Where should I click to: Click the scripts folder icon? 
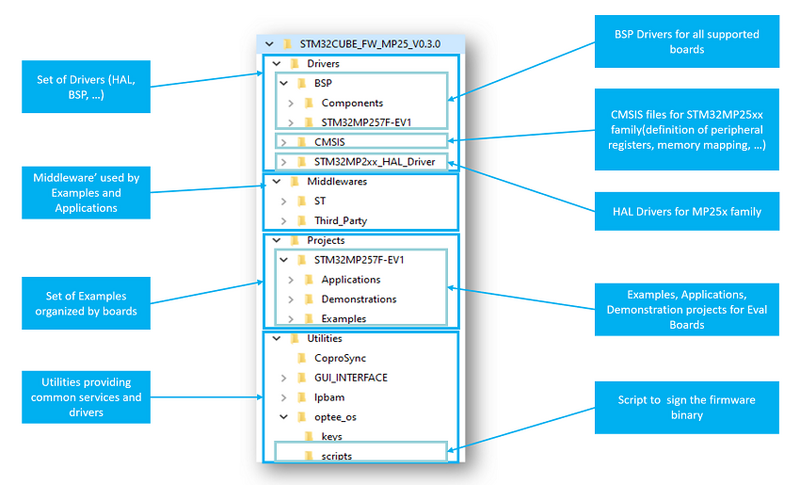pos(309,456)
